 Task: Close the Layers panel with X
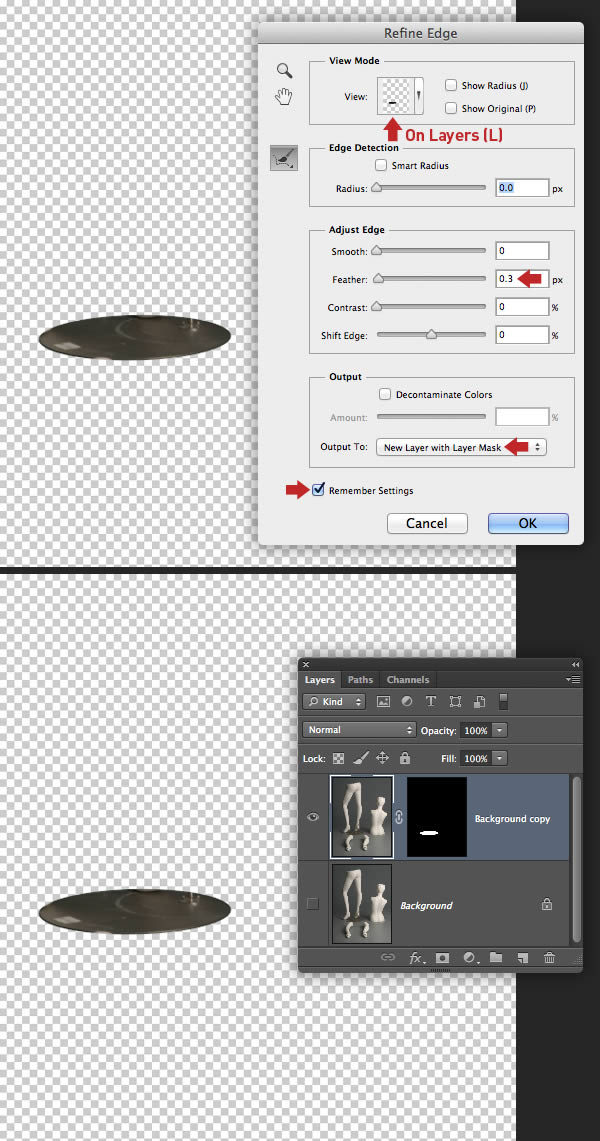coord(306,664)
